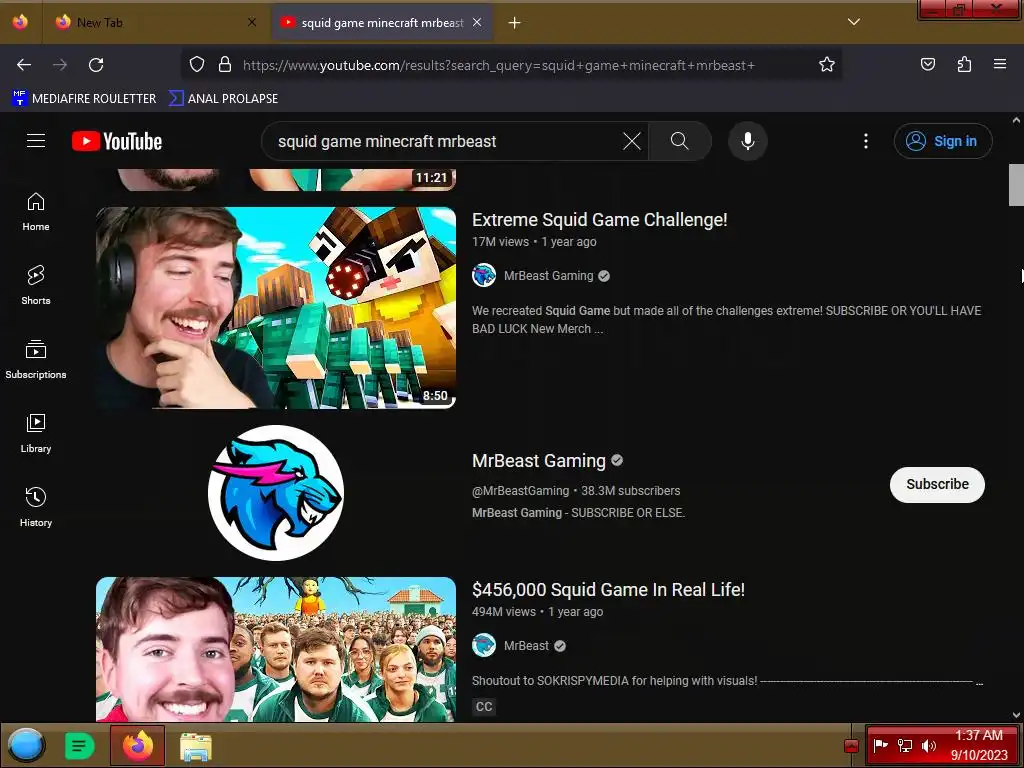Click the browser forward arrow
The width and height of the screenshot is (1024, 768).
click(60, 65)
